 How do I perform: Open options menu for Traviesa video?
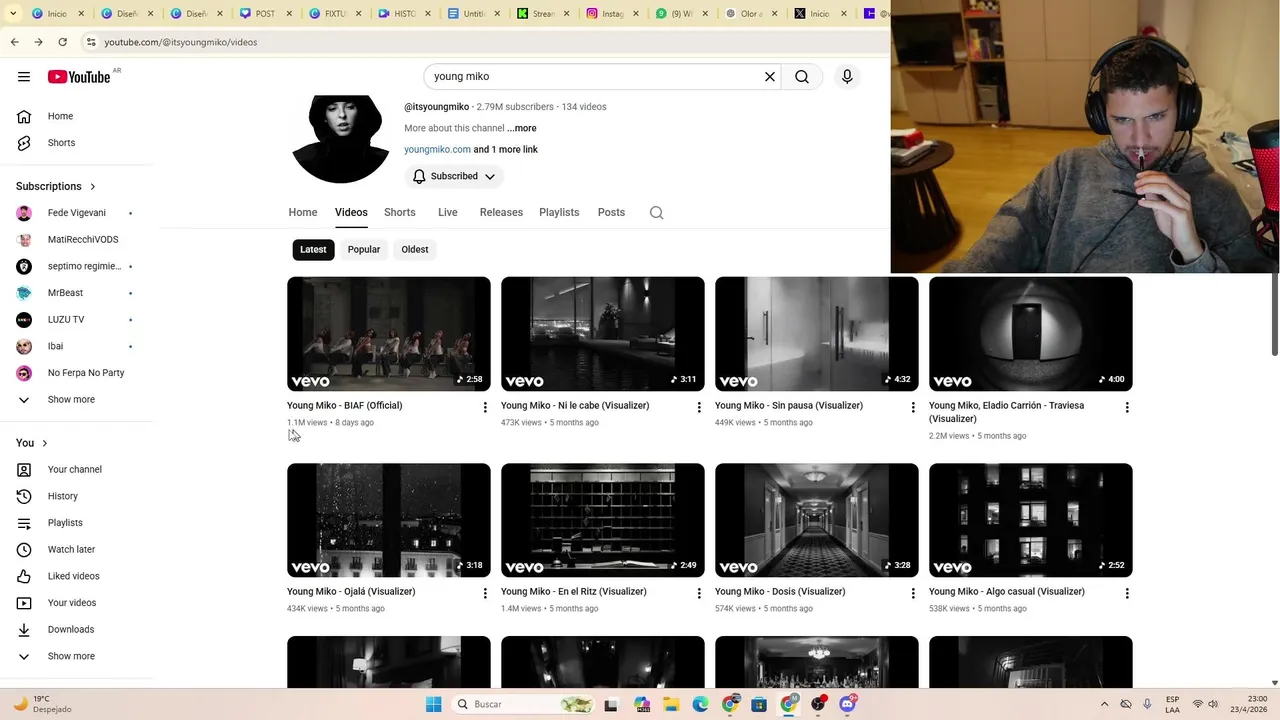pos(1127,407)
